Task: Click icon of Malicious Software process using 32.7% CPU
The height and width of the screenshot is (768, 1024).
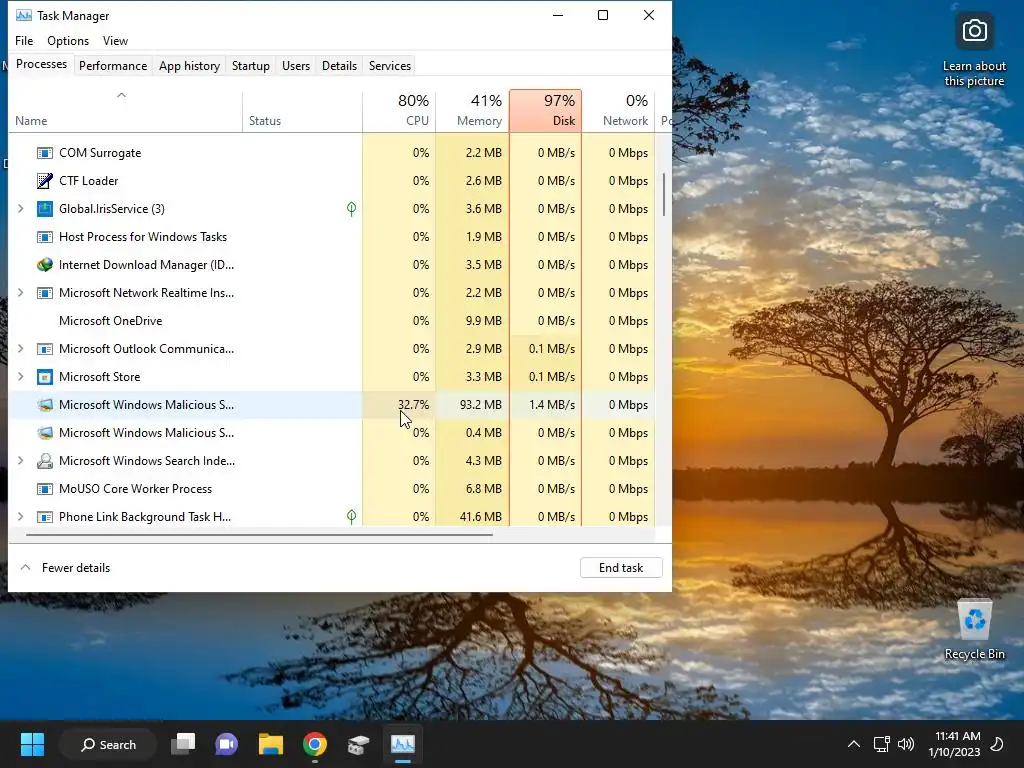Action: click(44, 405)
